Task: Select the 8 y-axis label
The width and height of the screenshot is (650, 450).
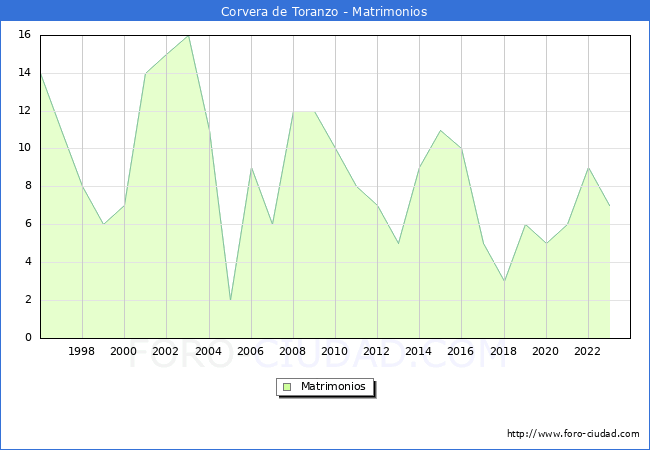Action: tap(28, 186)
